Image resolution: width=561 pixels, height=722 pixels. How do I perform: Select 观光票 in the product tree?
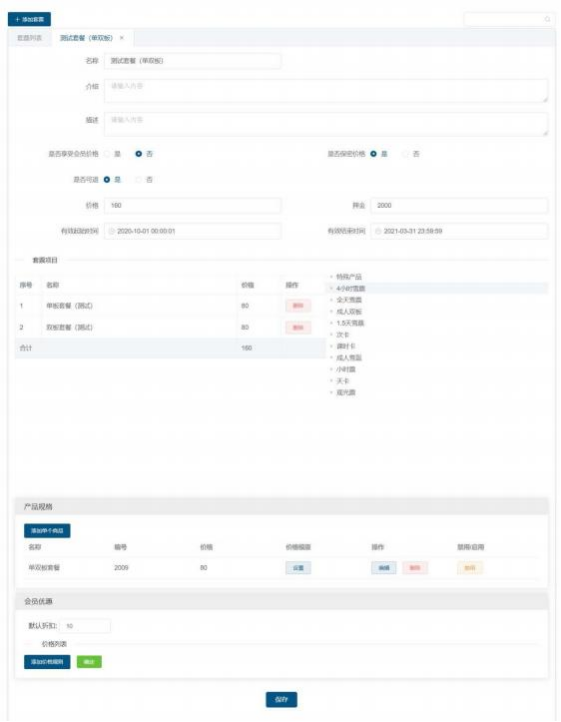click(346, 392)
